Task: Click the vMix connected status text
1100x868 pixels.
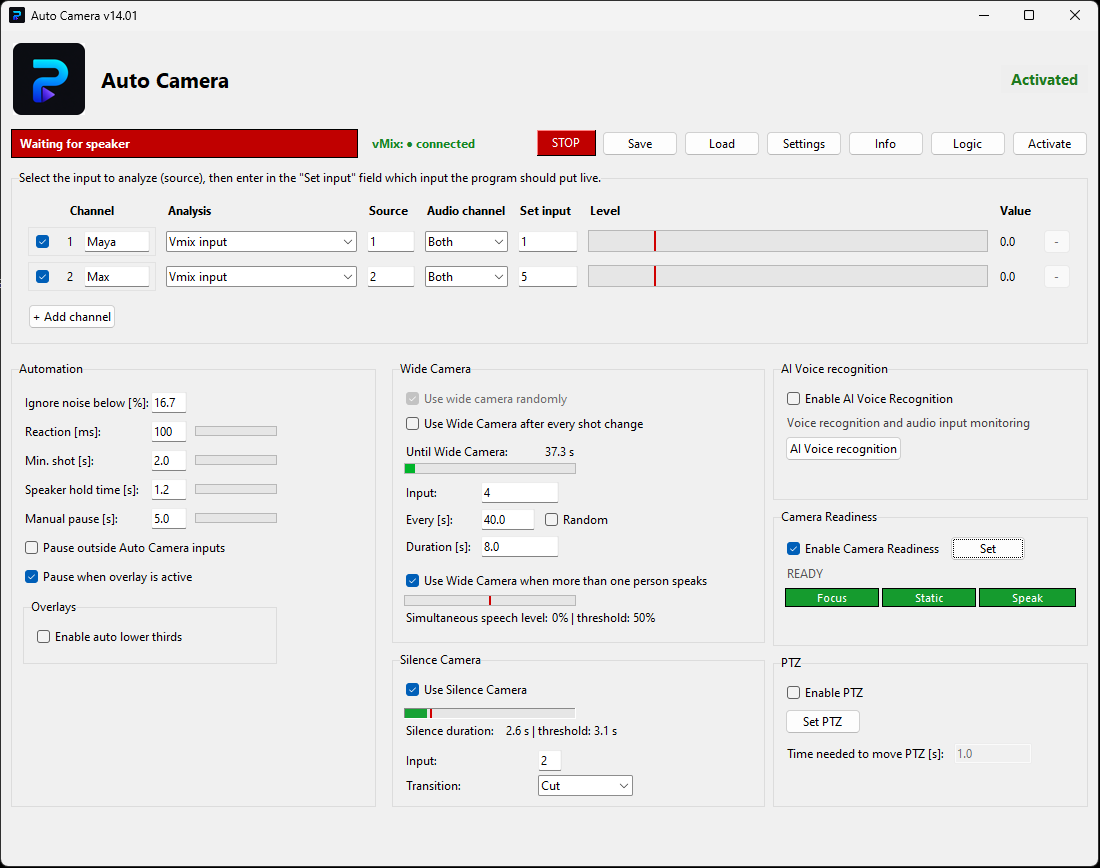Action: (423, 144)
